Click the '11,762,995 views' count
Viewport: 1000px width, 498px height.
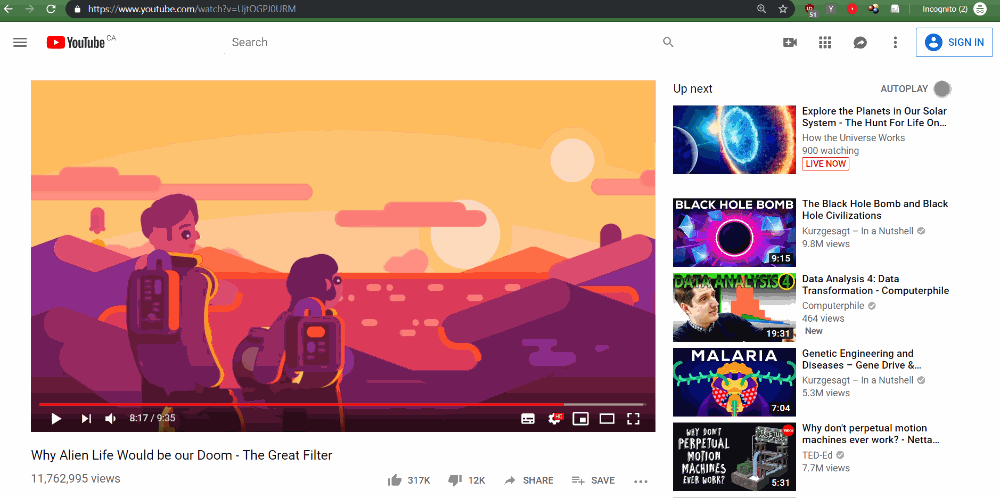tap(75, 478)
